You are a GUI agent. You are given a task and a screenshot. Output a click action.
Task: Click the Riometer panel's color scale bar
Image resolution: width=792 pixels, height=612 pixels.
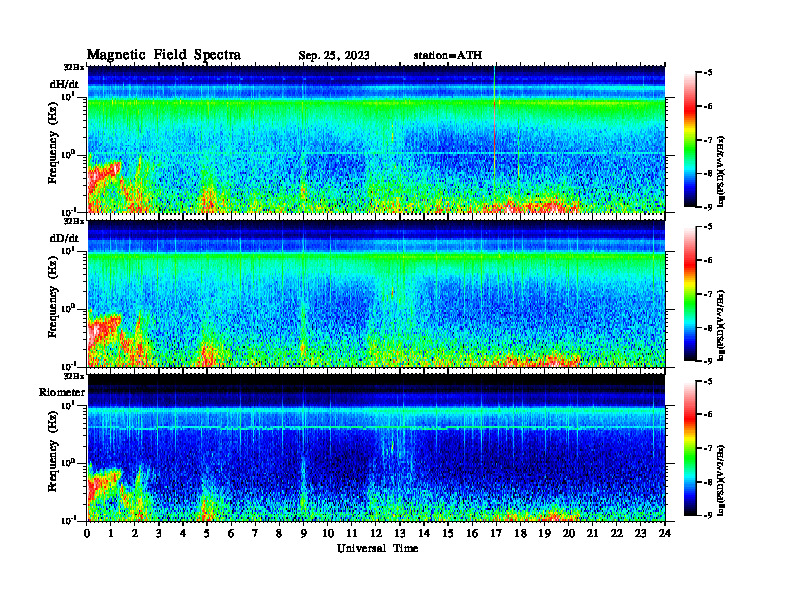690,448
